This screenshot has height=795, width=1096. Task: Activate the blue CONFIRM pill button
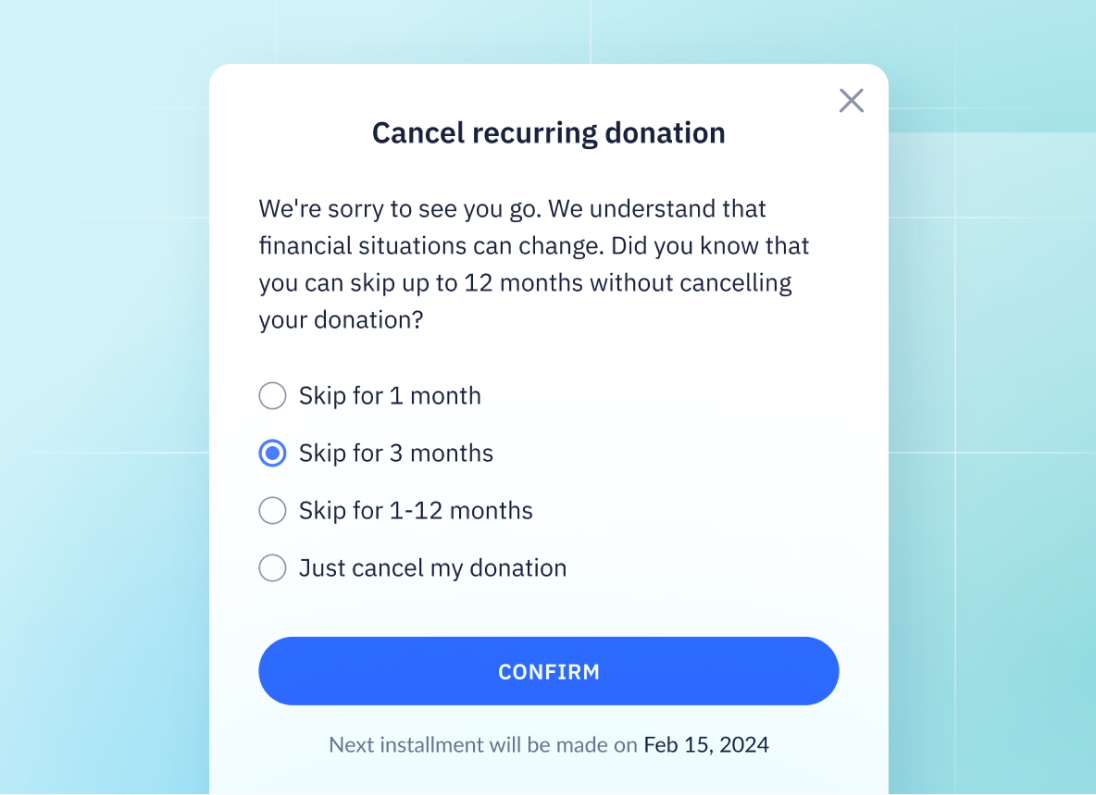548,671
